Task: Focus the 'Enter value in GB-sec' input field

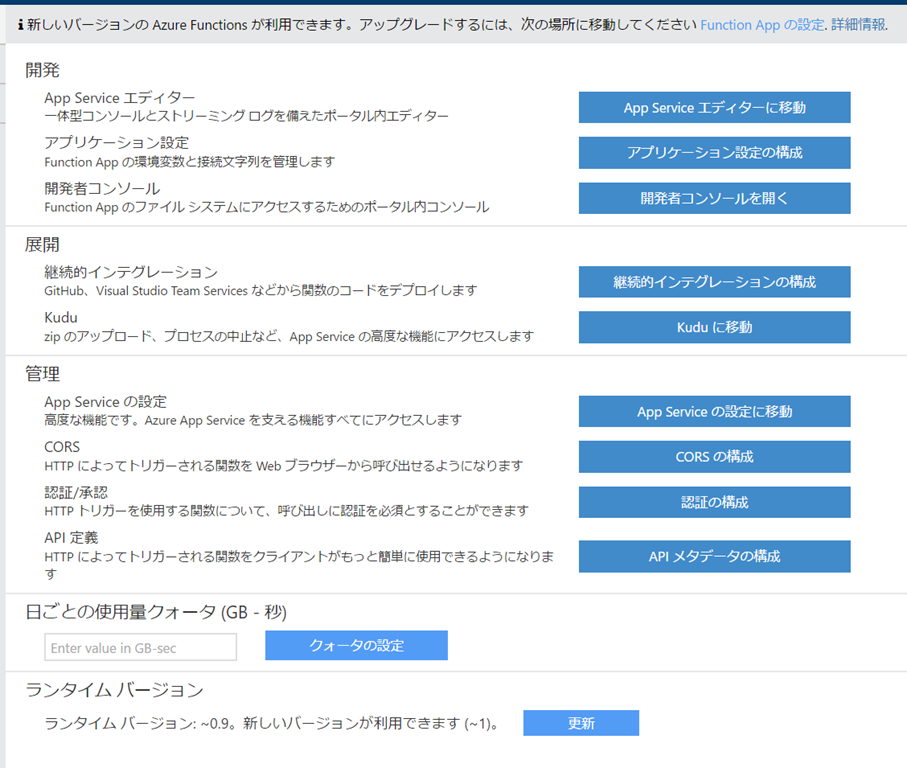Action: click(141, 648)
